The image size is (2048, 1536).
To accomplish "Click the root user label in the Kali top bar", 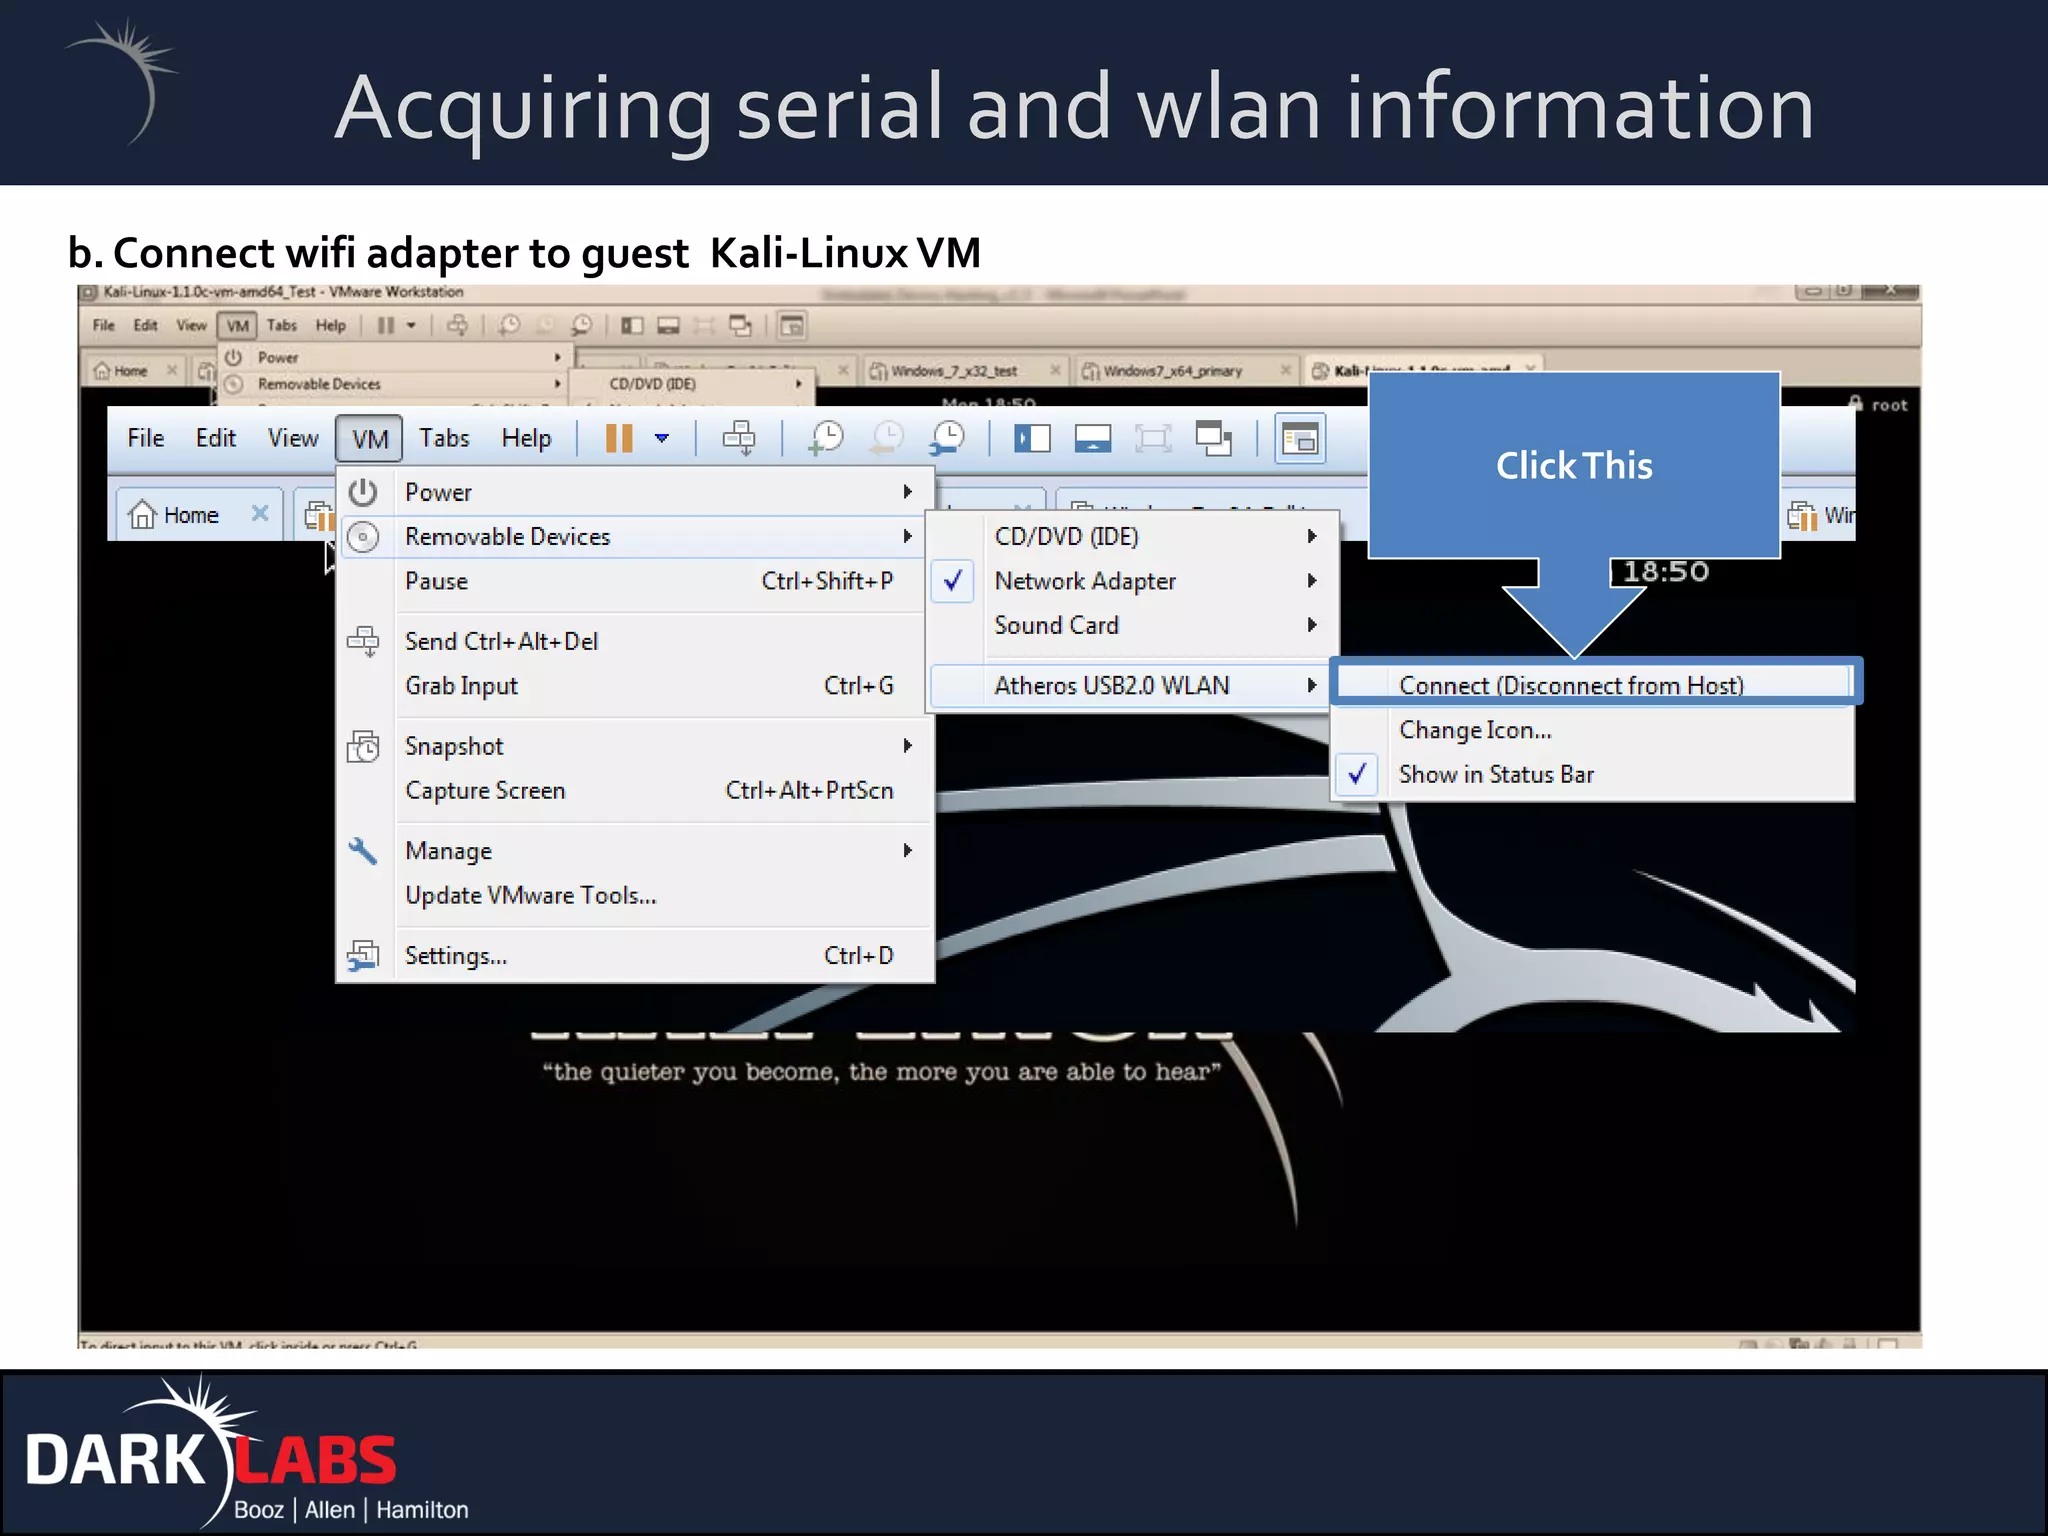I will click(x=1889, y=405).
